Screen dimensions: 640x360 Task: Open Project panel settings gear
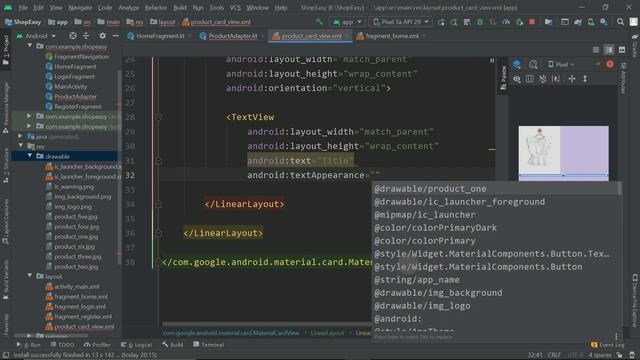point(102,36)
